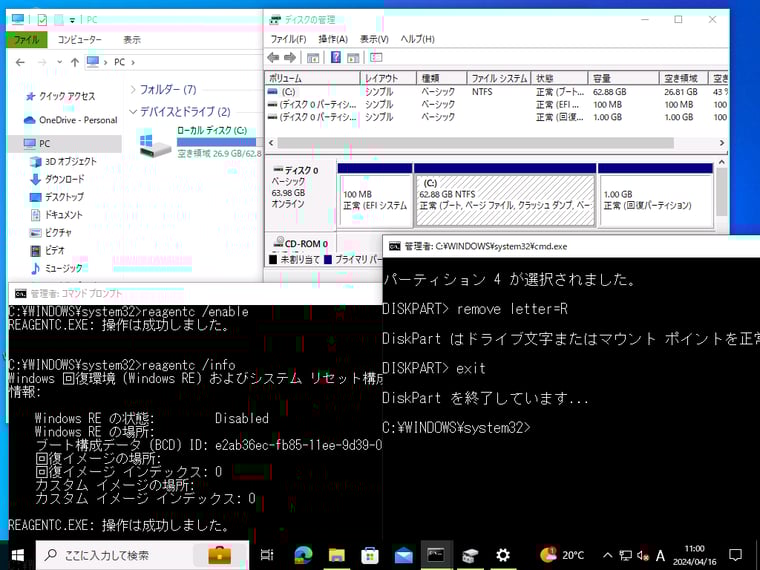Open the コンピューター ribbon tab in Explorer
The height and width of the screenshot is (570, 760).
tap(79, 40)
